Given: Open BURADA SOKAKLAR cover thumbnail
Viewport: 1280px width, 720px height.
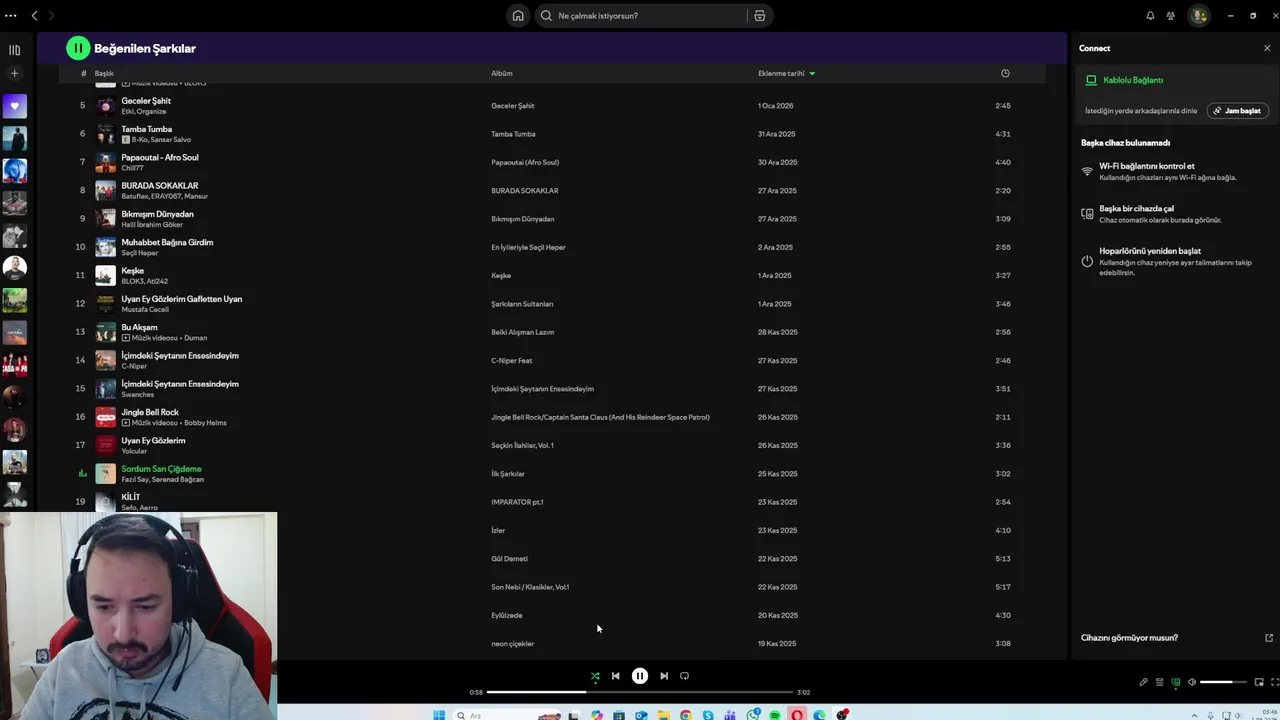Looking at the screenshot, I should click(x=105, y=190).
